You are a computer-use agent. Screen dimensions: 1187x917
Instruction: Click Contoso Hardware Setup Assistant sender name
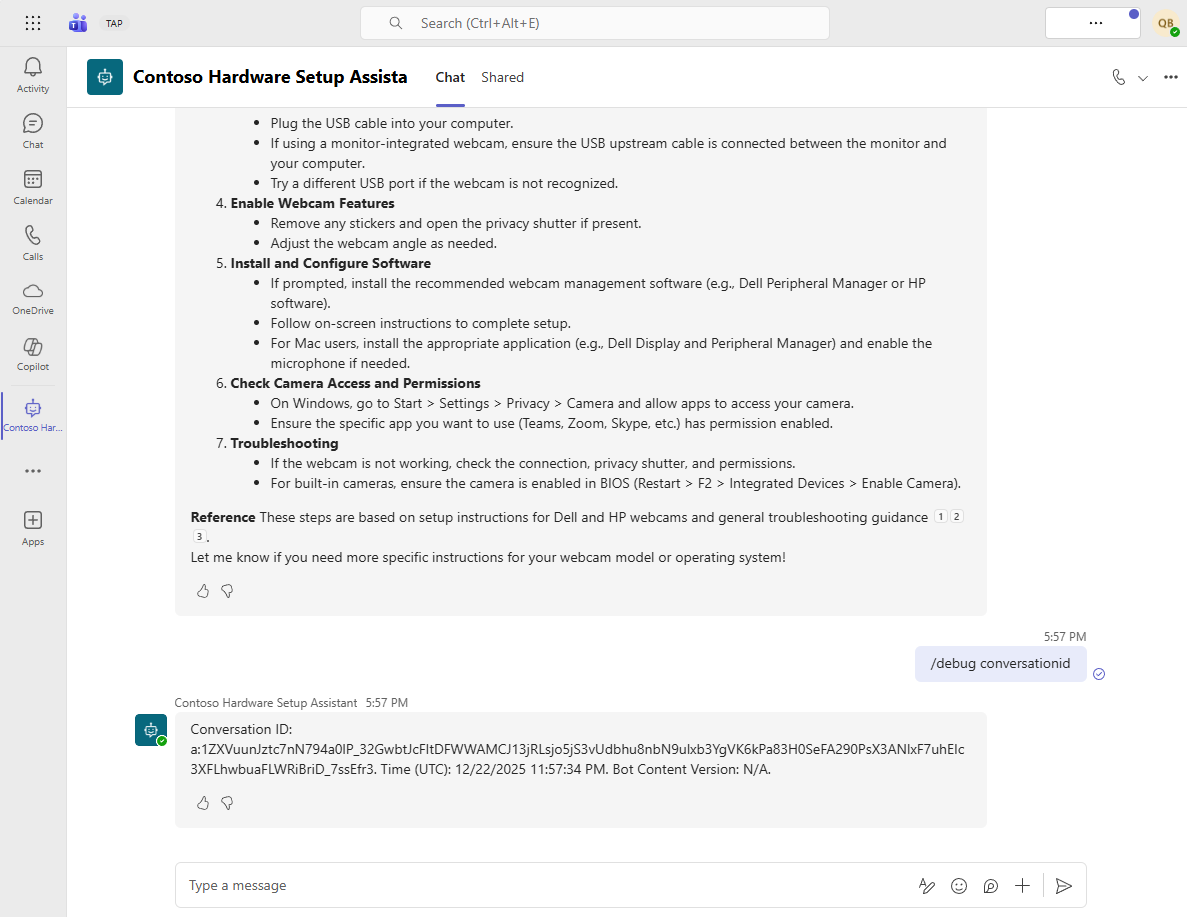tap(266, 703)
